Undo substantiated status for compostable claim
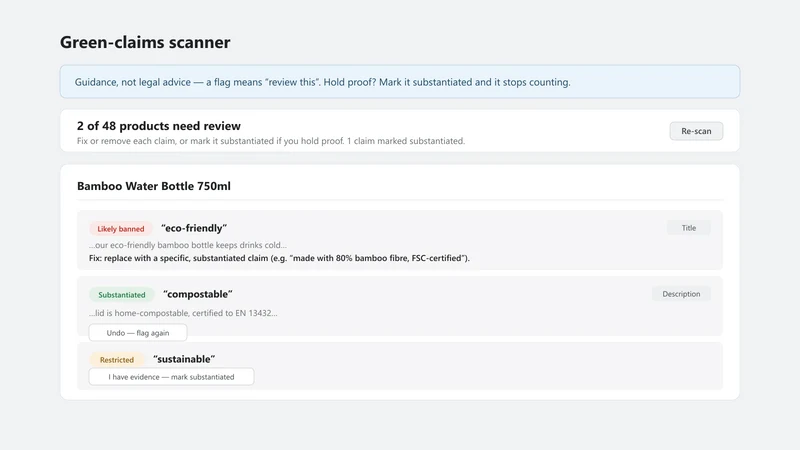 [138, 333]
